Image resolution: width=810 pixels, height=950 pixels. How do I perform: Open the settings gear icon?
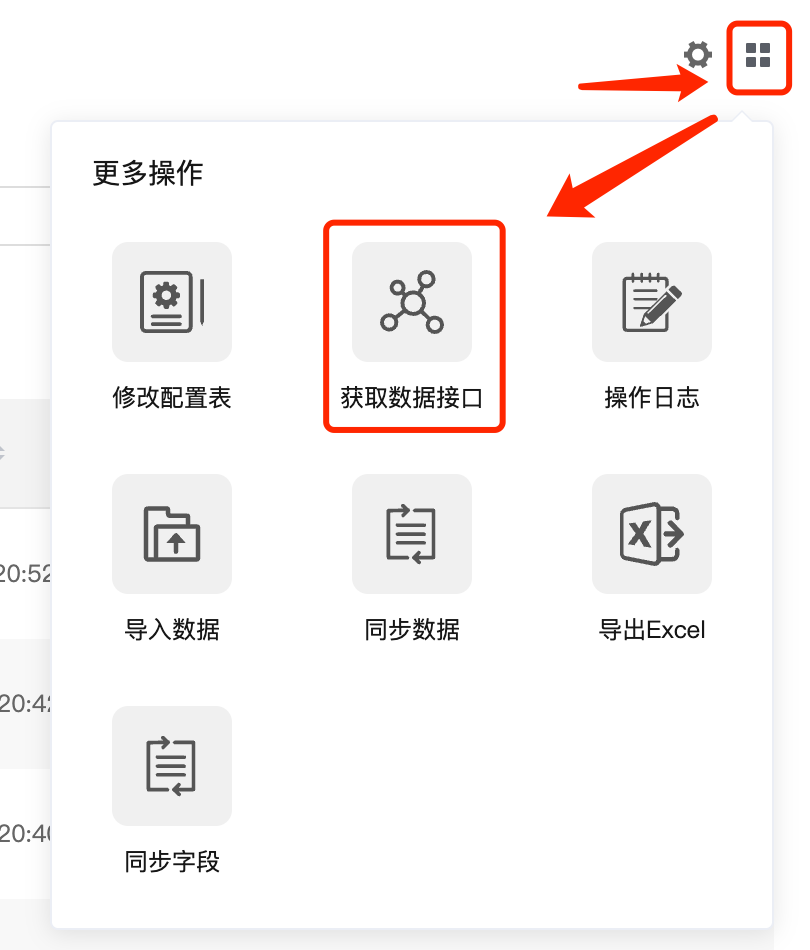[x=697, y=55]
